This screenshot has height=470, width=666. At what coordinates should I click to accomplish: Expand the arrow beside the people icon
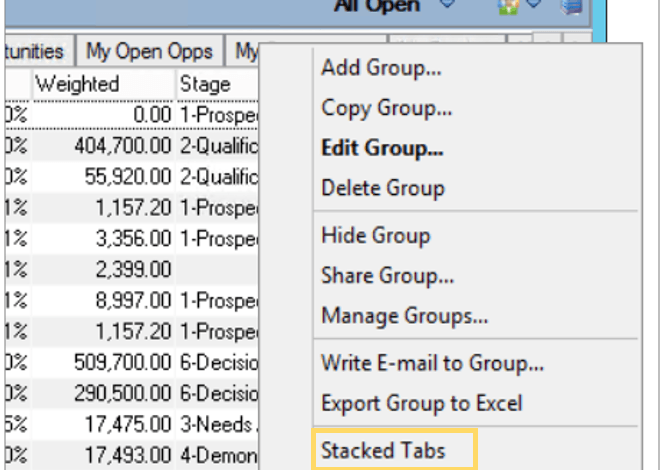tap(534, 4)
